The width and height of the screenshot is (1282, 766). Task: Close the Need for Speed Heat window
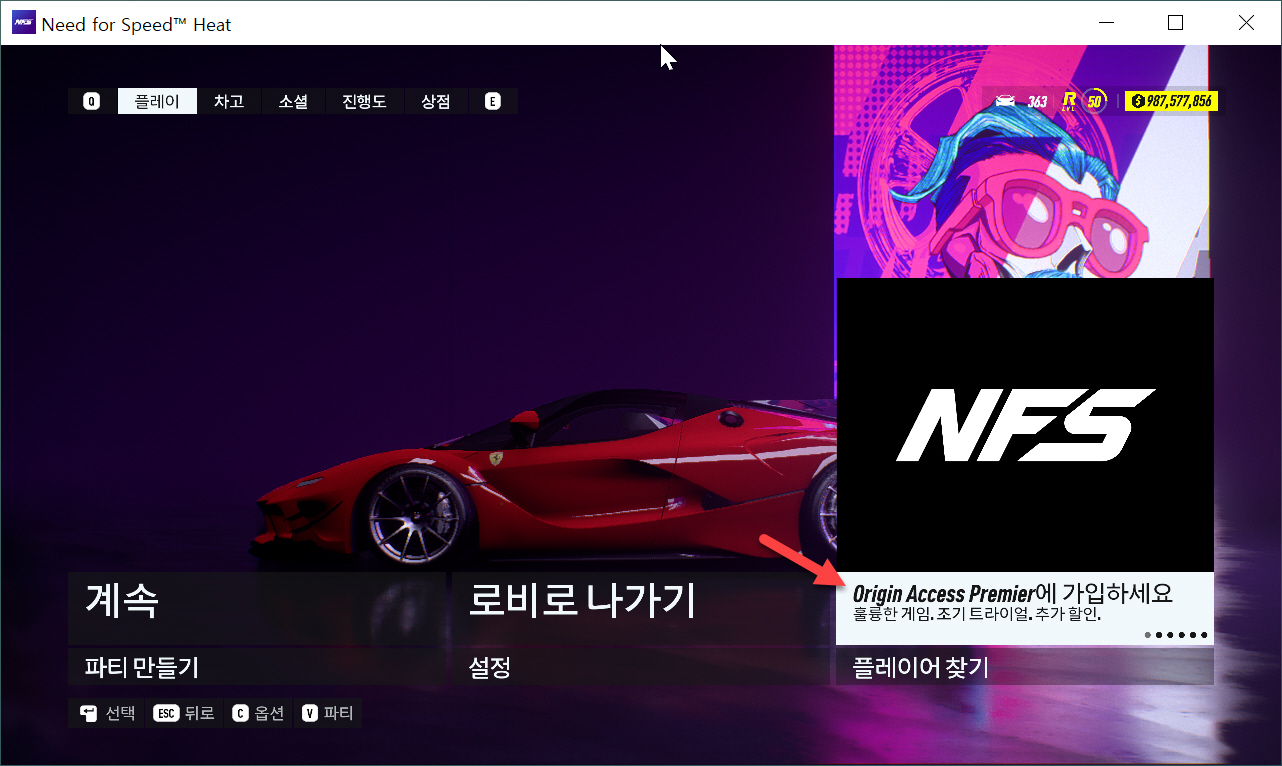[x=1245, y=23]
